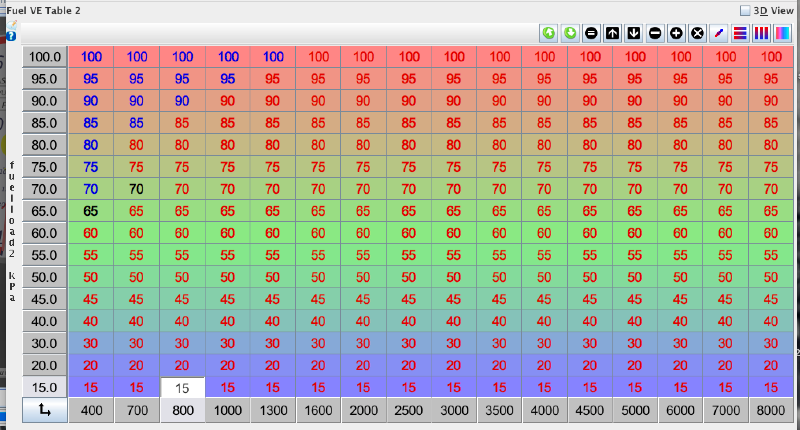Open the blue question mark help icon
The image size is (800, 430).
click(11, 36)
